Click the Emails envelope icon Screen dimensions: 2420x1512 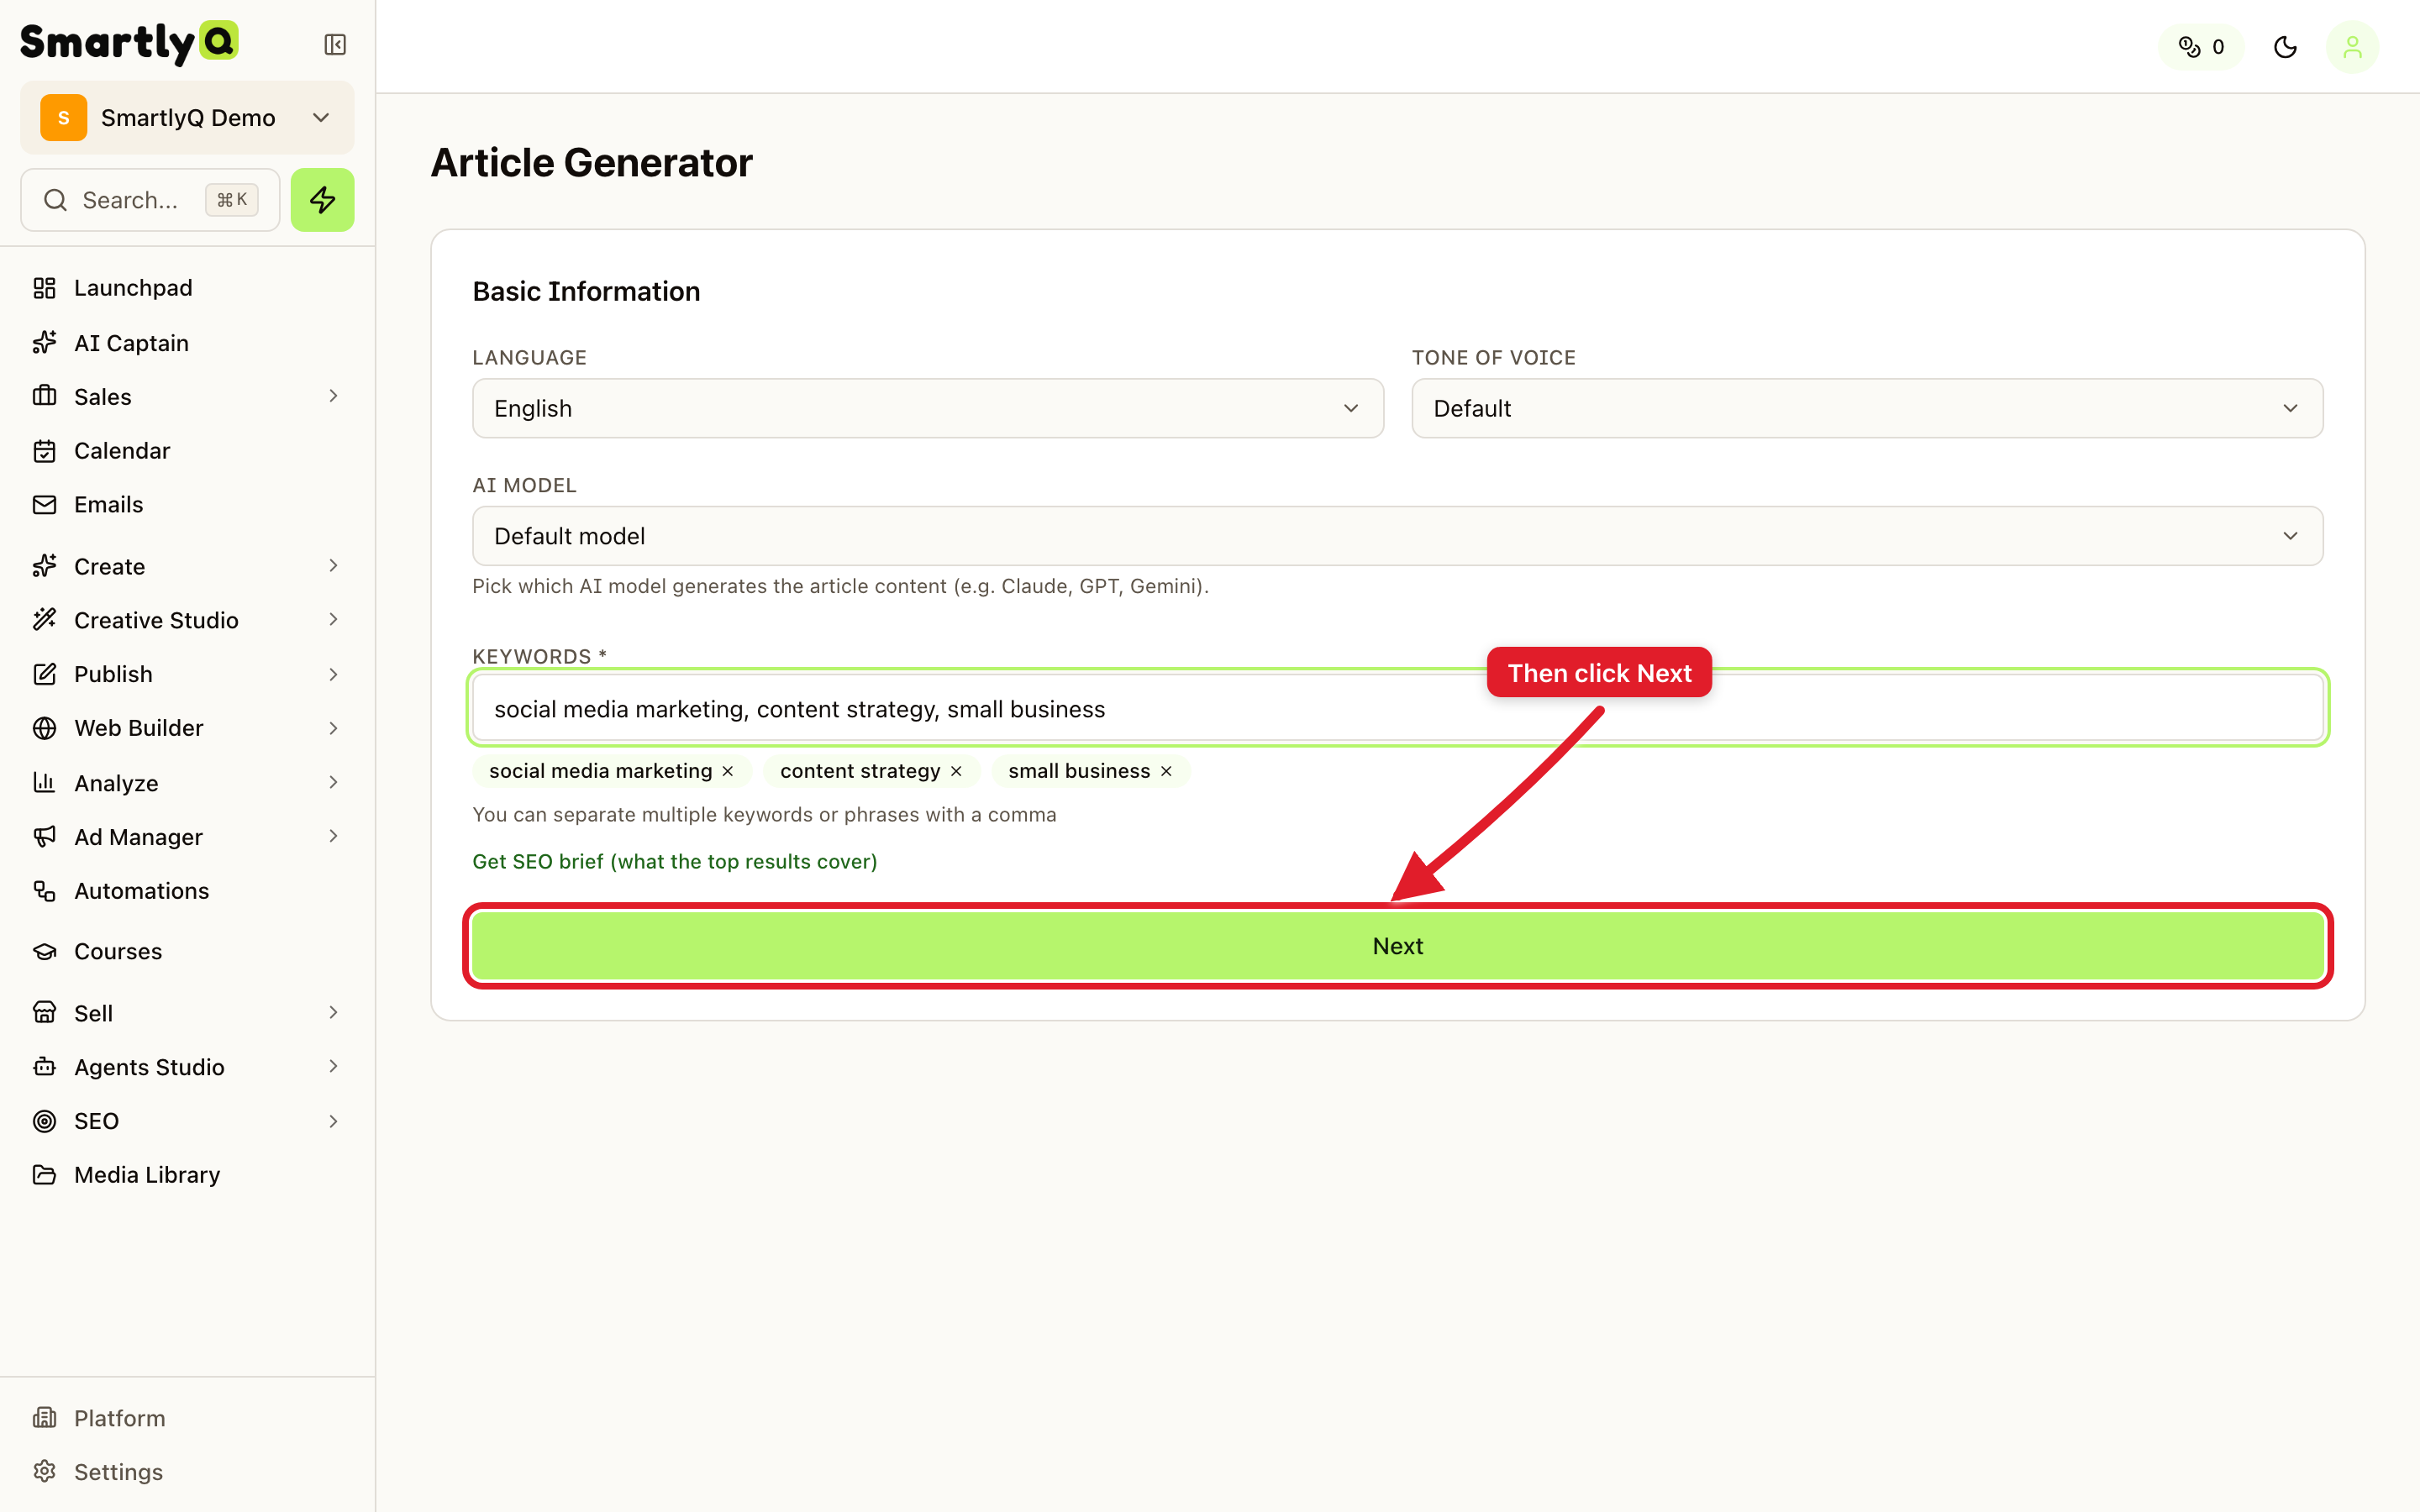point(44,505)
